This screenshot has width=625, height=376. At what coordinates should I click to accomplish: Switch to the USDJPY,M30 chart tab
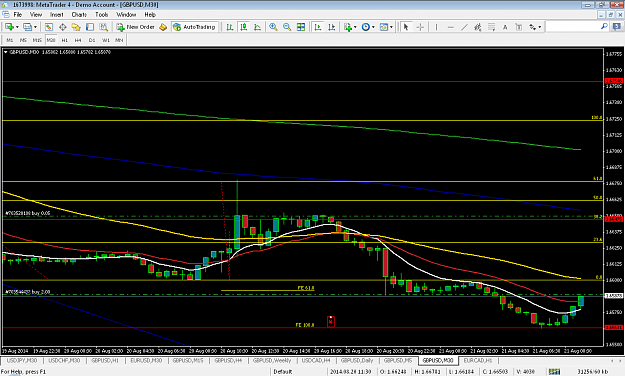[x=22, y=360]
